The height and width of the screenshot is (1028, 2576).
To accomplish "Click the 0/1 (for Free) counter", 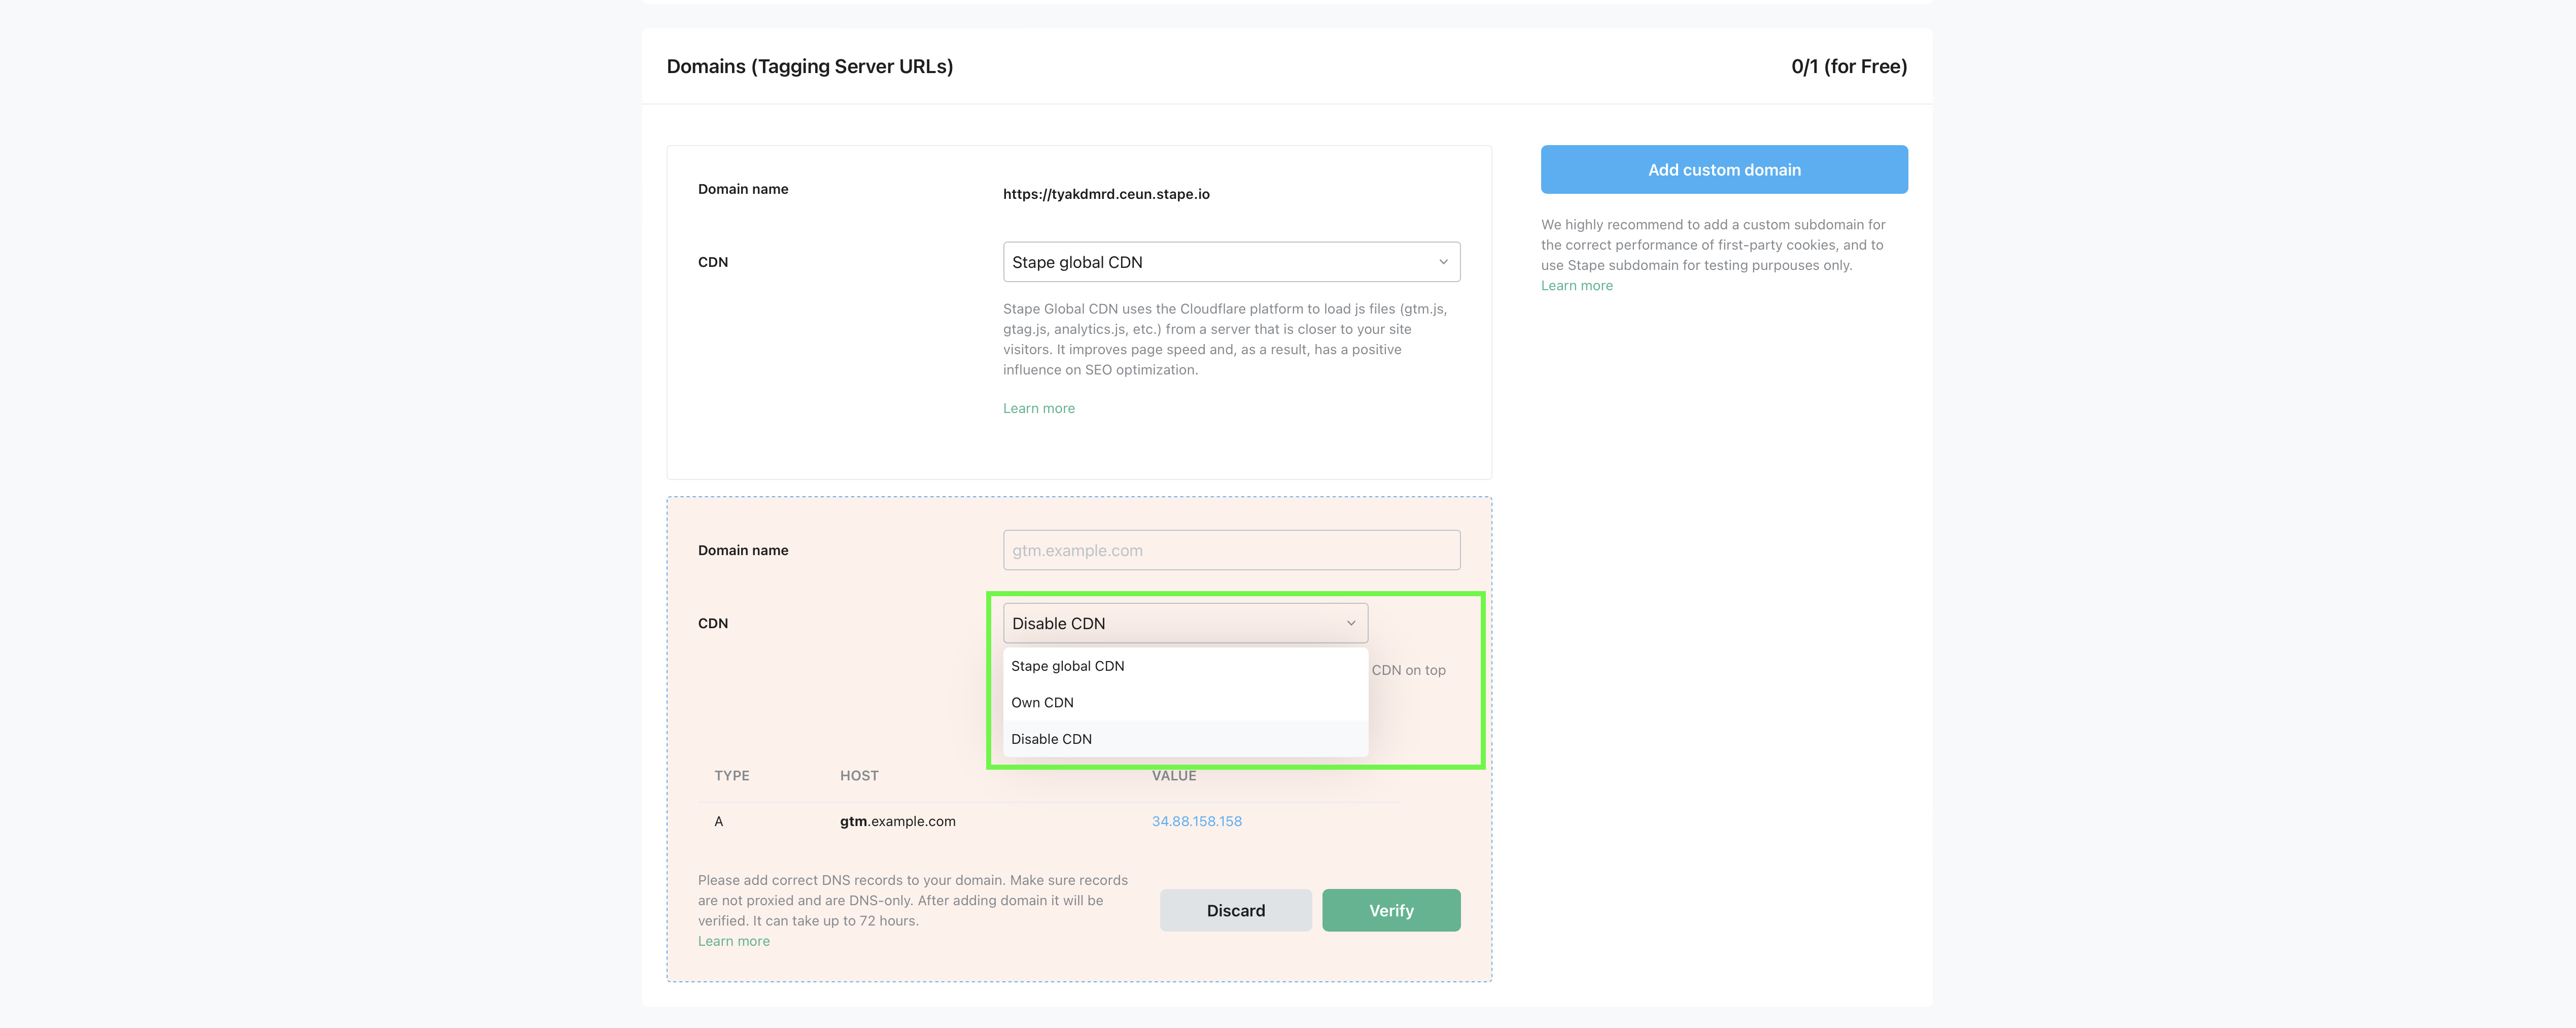I will pyautogui.click(x=1848, y=66).
